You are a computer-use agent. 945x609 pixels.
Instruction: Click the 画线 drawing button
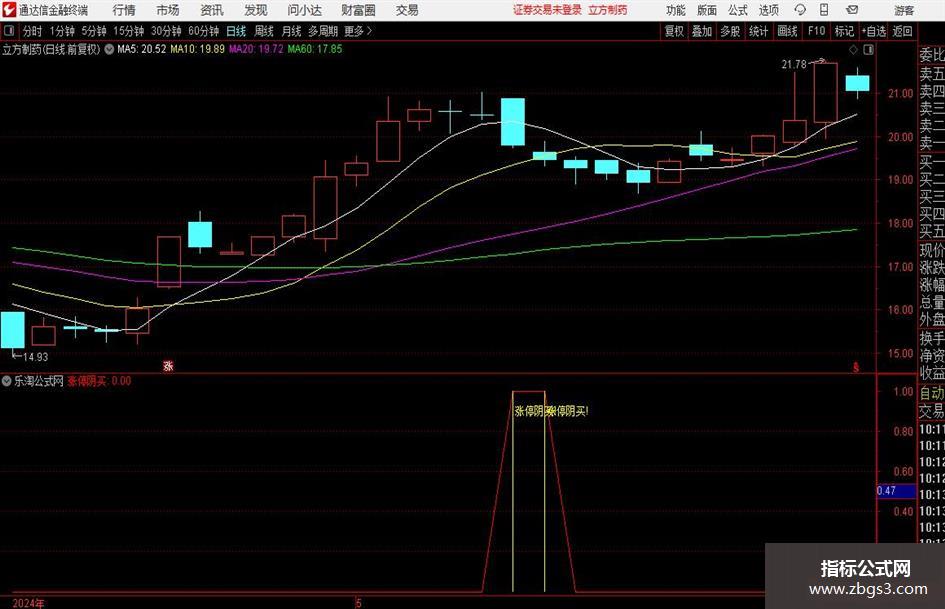coord(787,31)
